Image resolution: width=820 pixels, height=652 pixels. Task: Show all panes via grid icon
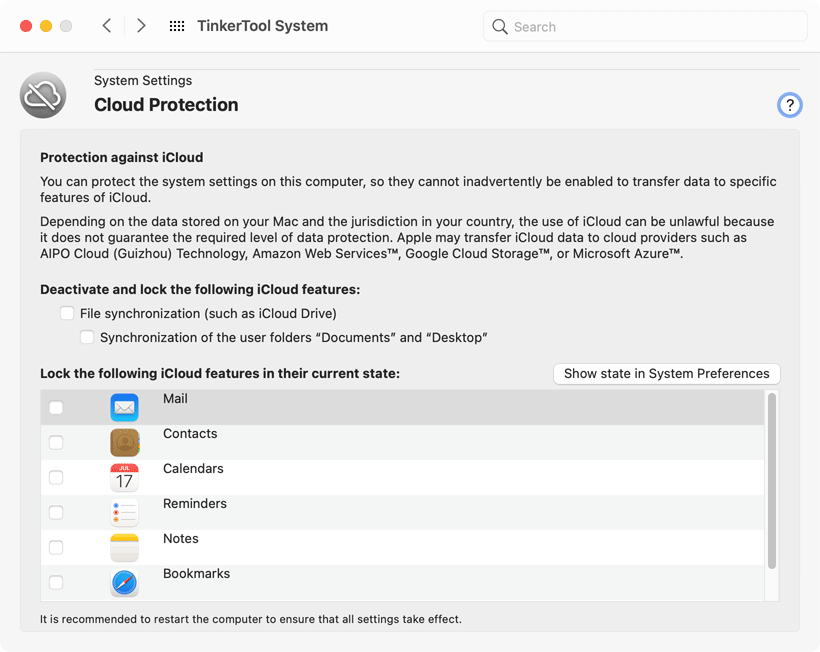click(x=177, y=26)
